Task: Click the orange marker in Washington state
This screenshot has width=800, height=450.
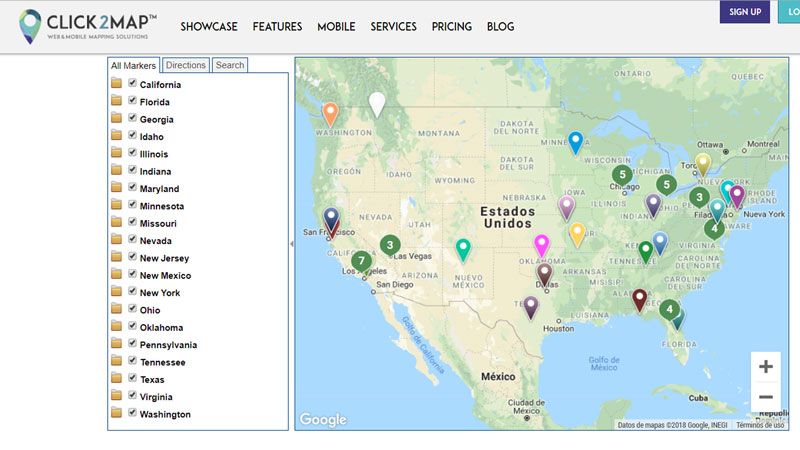Action: click(330, 114)
